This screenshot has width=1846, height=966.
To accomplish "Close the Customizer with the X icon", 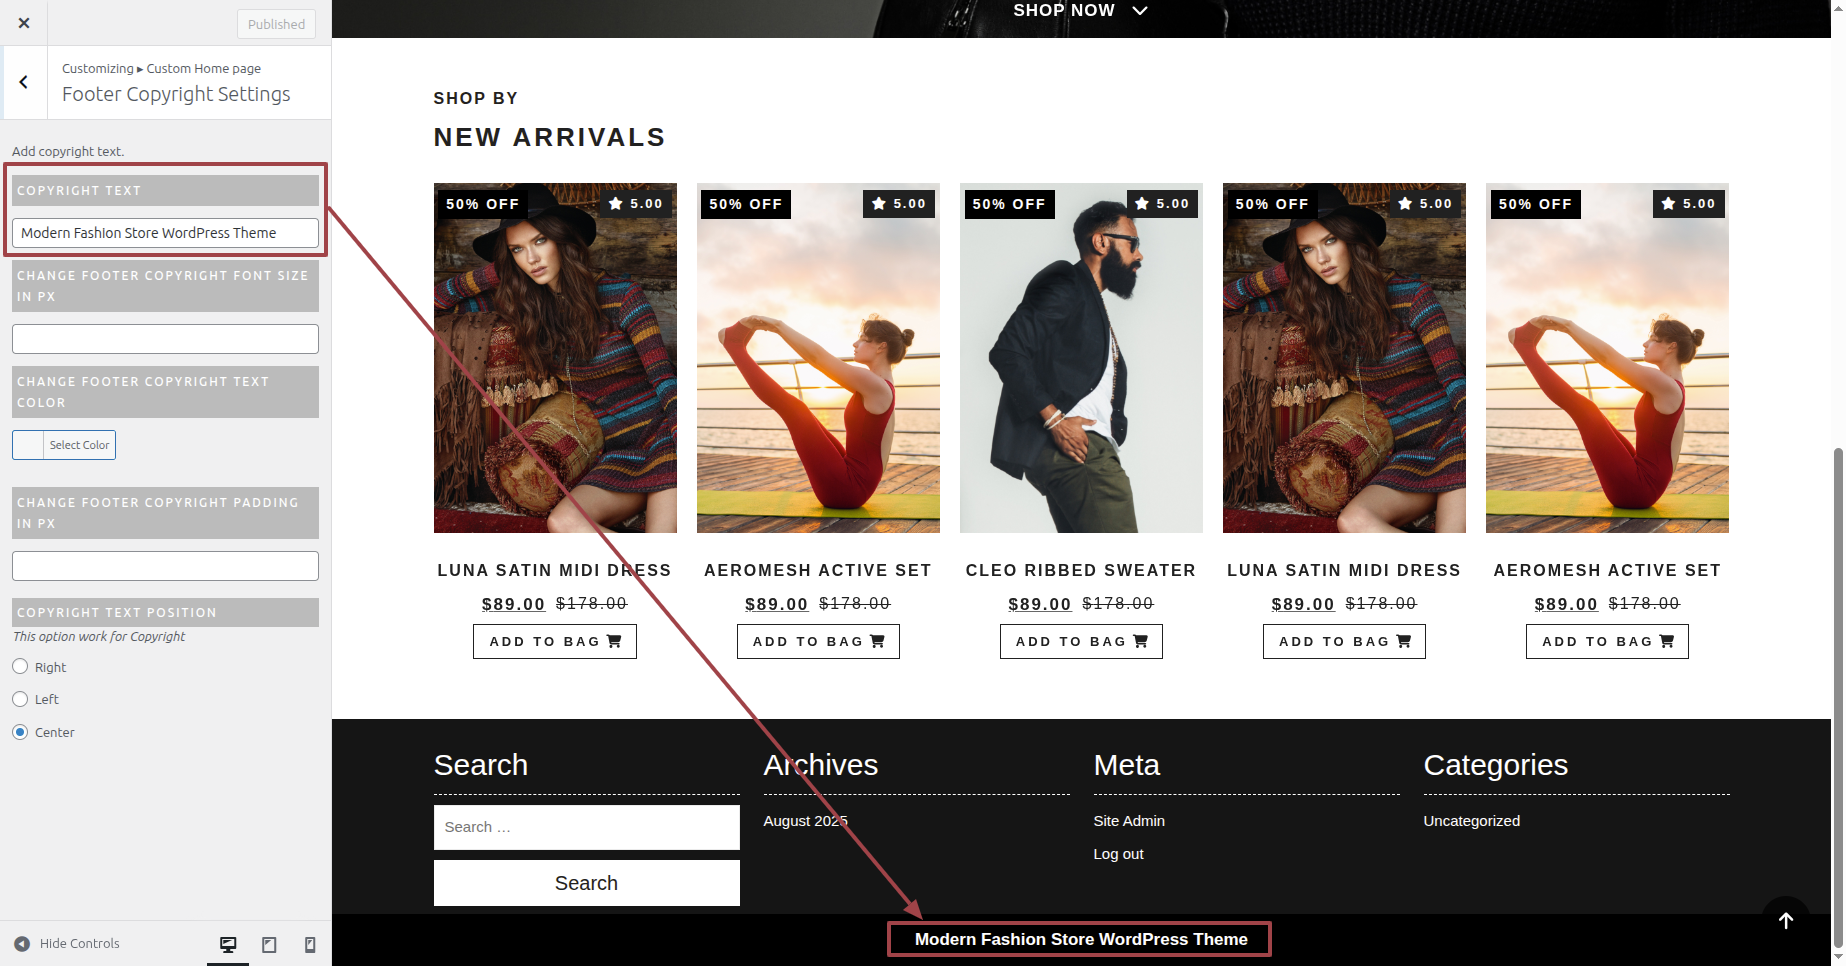I will 24,23.
